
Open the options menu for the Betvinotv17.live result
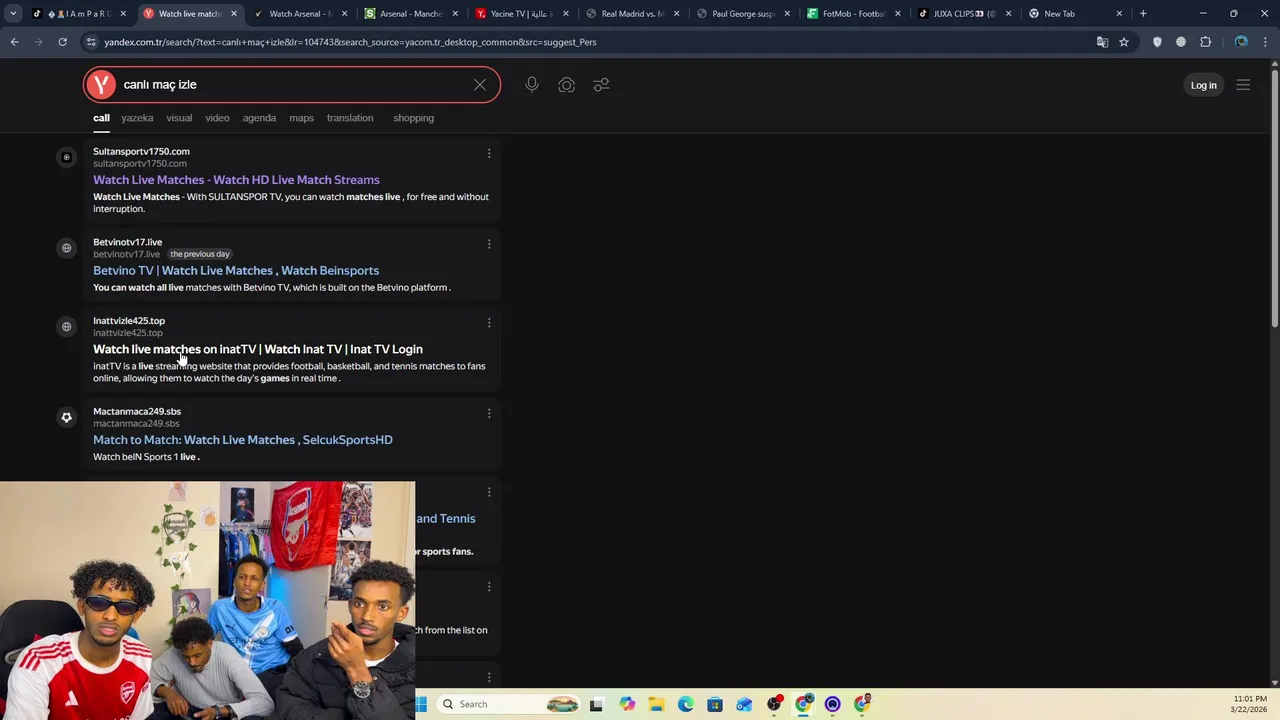click(489, 244)
